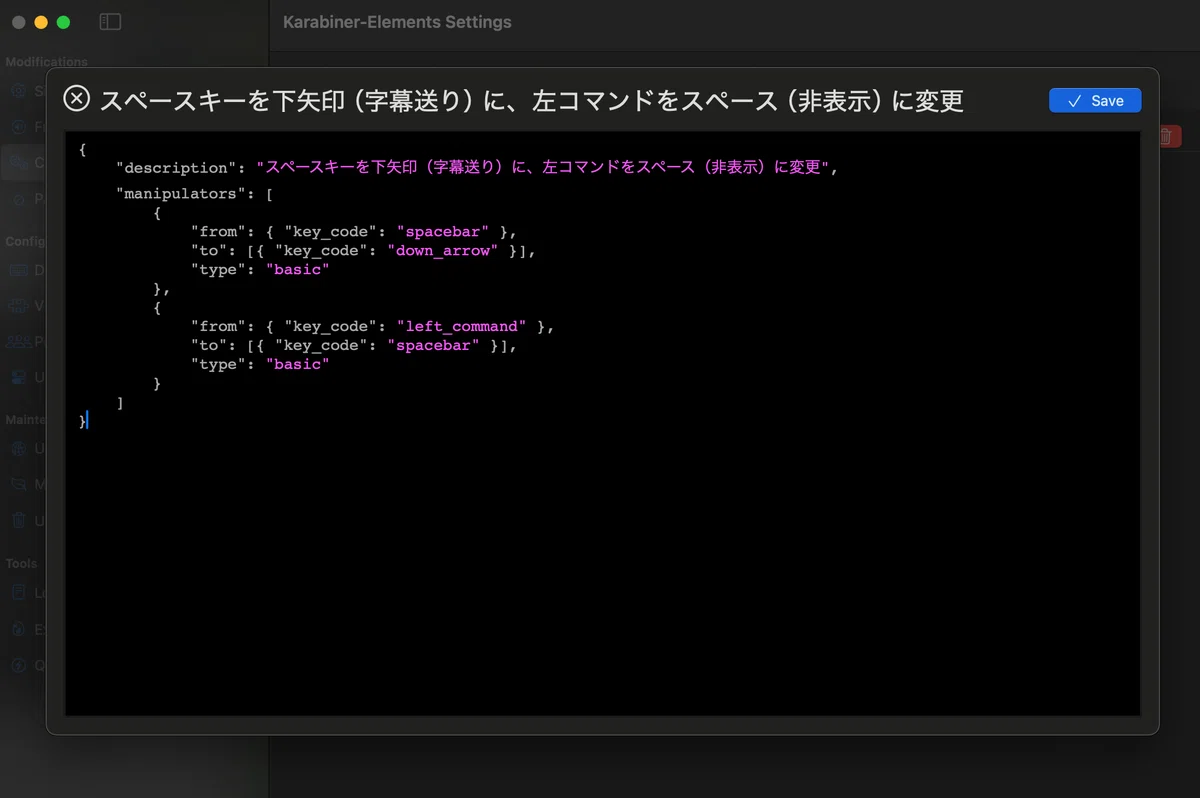
Task: Open Devices via the keyboard sidebar icon
Action: 19,270
